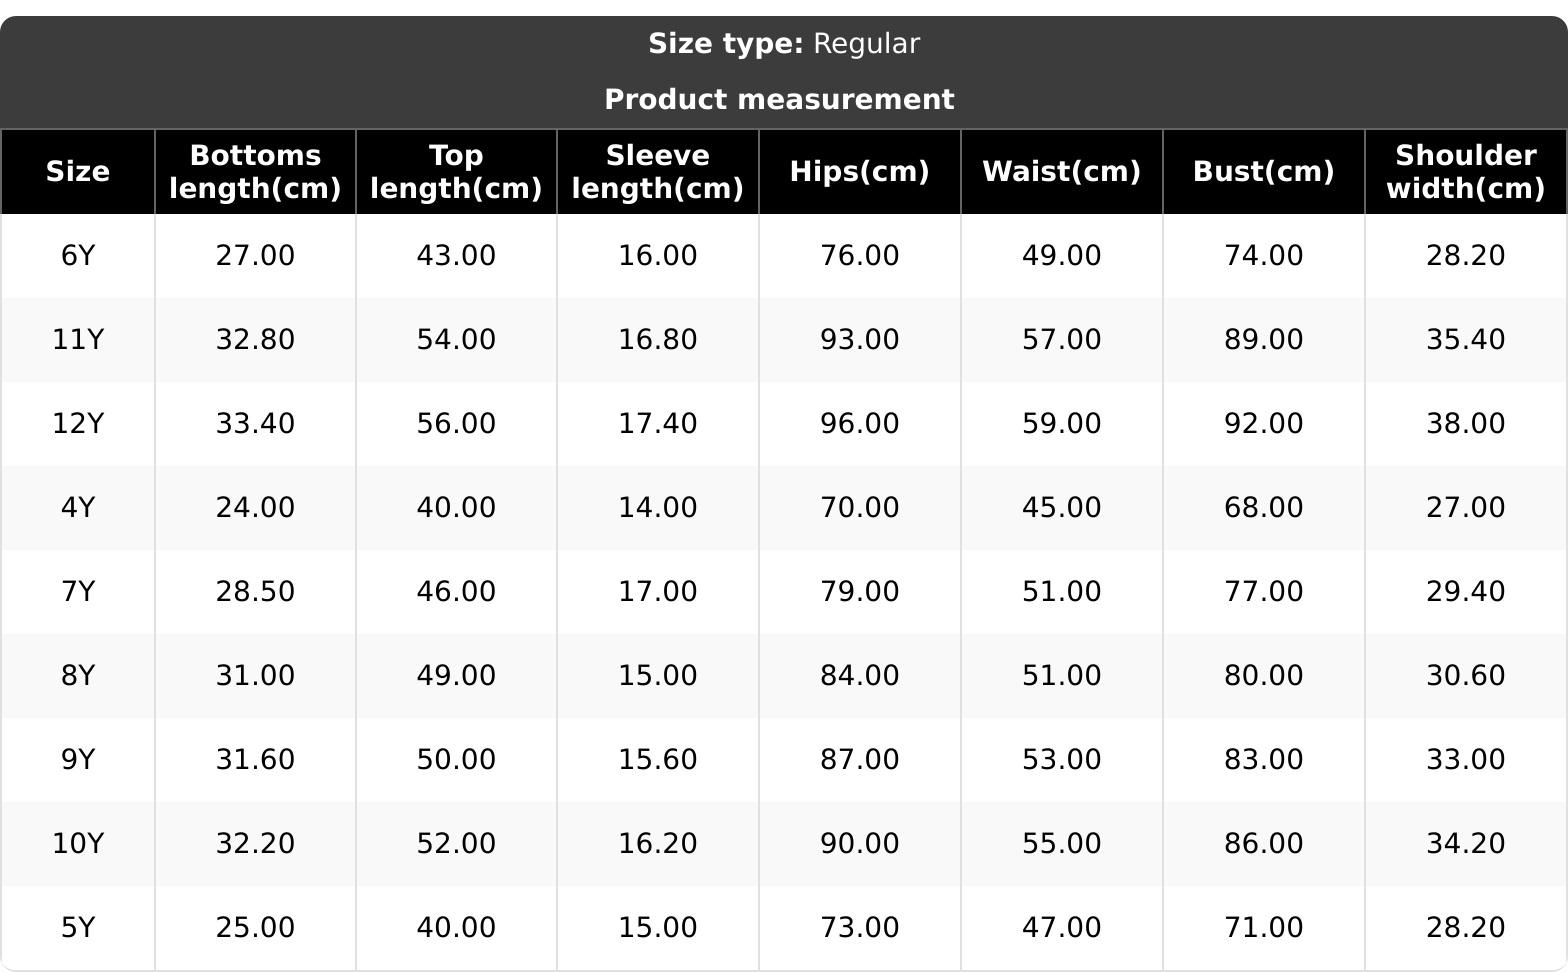Click the 11Y size cell
The image size is (1568, 972).
78,340
